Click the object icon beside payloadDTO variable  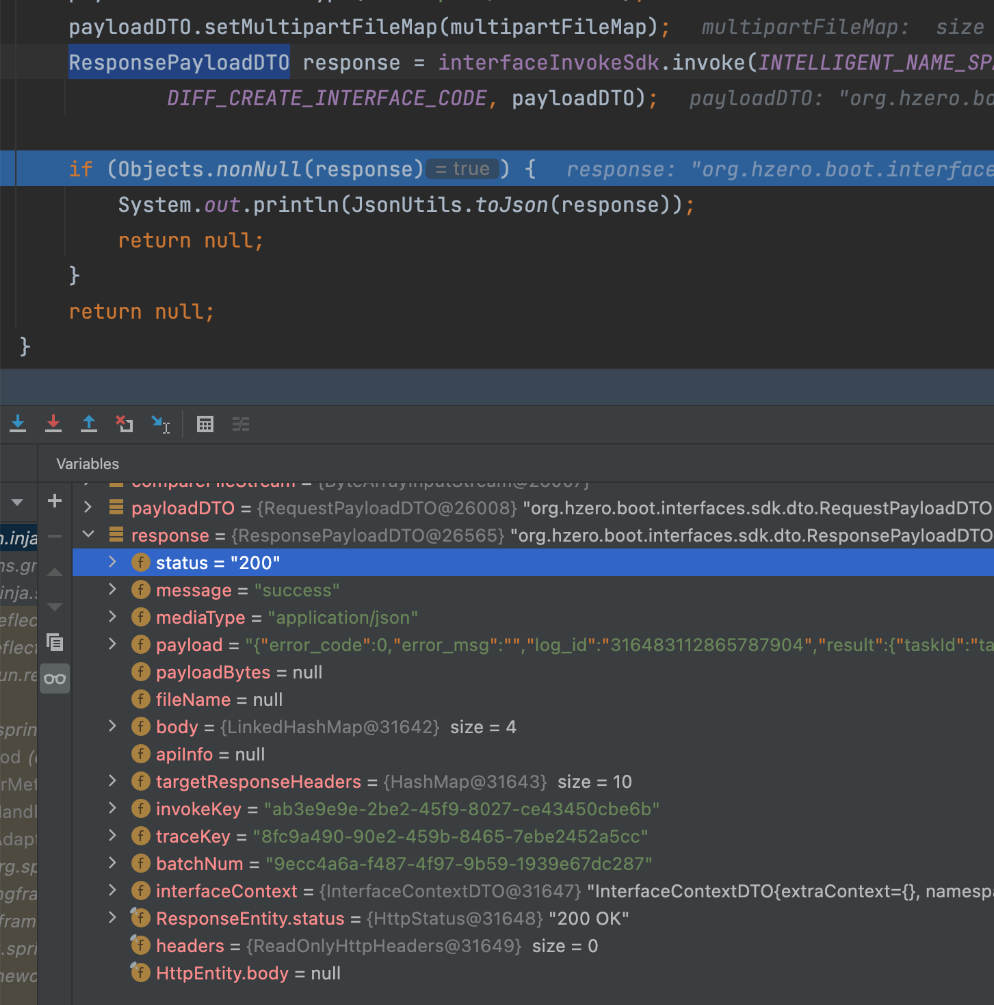pos(116,508)
